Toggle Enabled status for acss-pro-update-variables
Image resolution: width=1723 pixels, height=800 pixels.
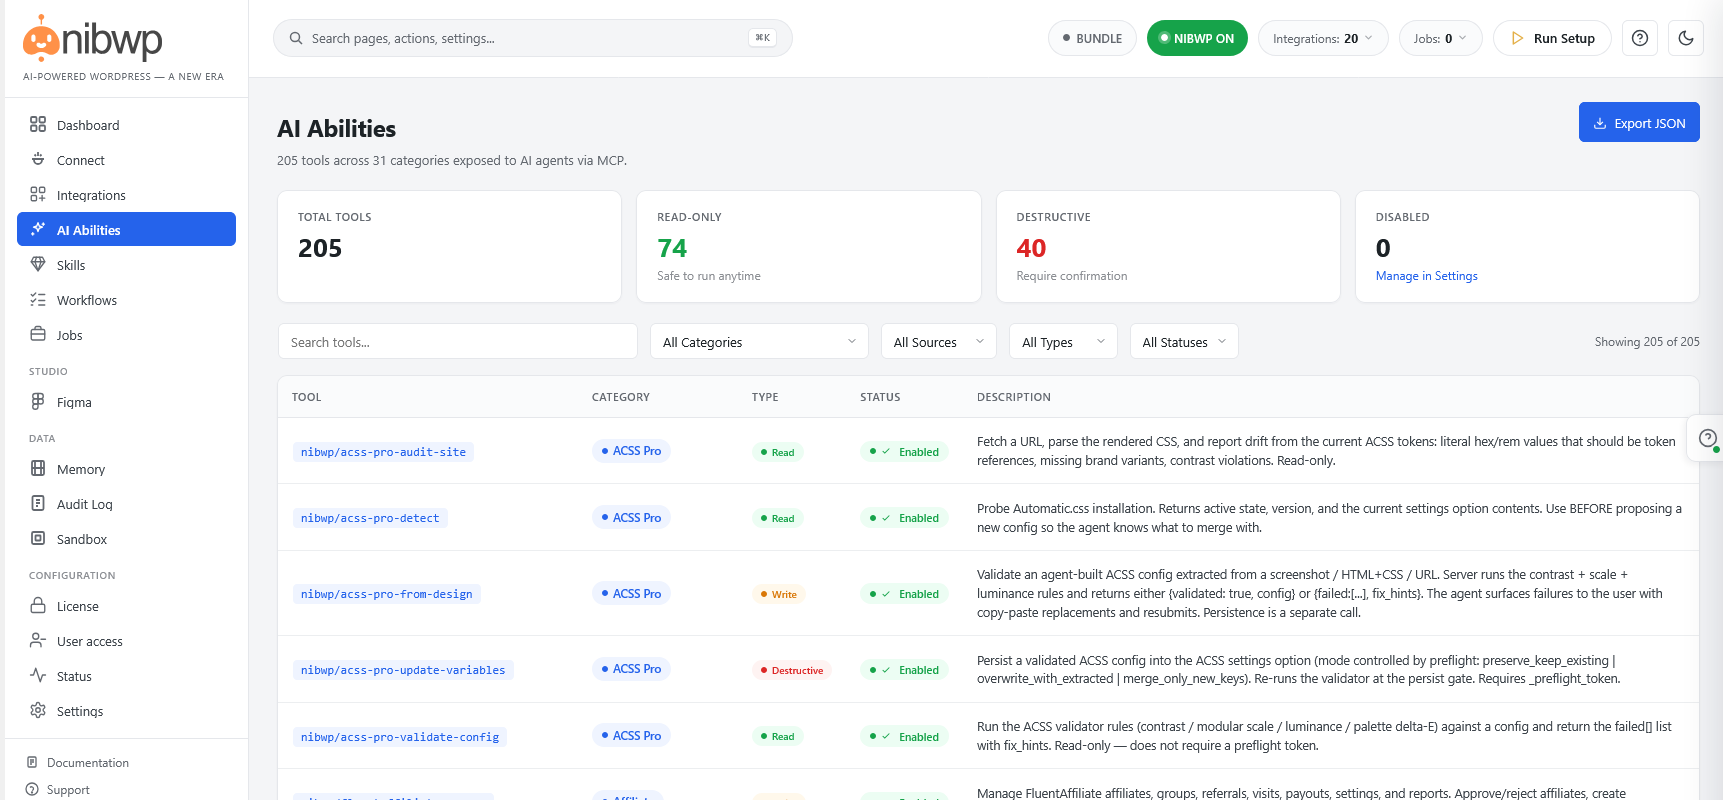(904, 670)
